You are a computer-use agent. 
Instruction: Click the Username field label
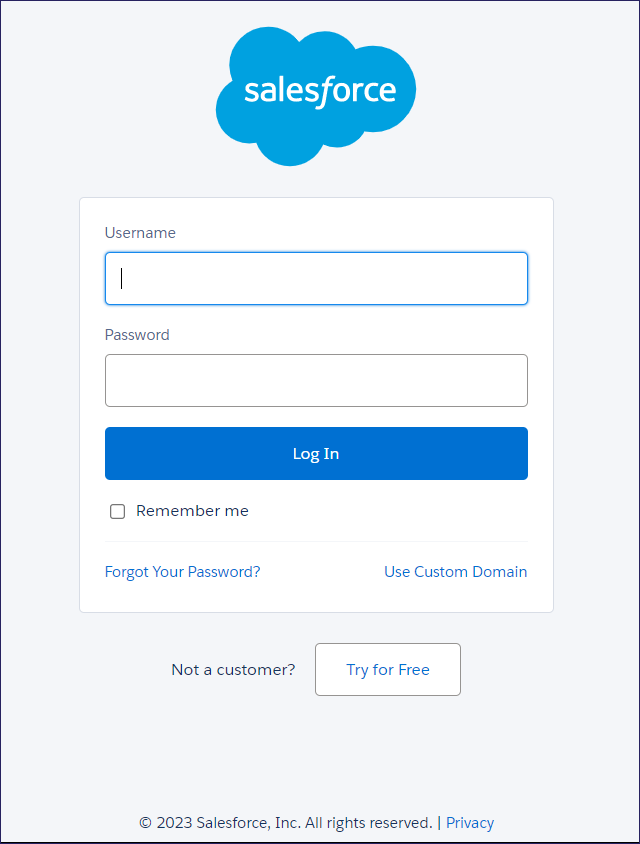(x=140, y=233)
